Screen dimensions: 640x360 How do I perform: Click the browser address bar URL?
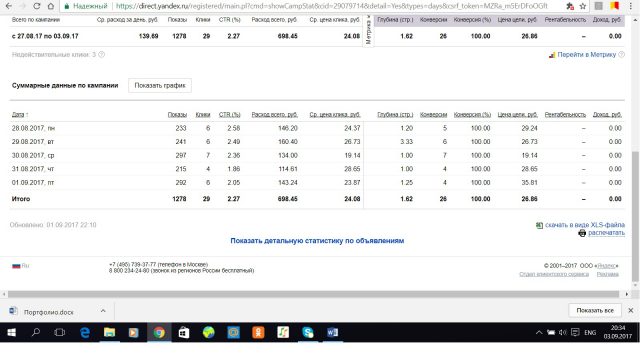point(331,6)
